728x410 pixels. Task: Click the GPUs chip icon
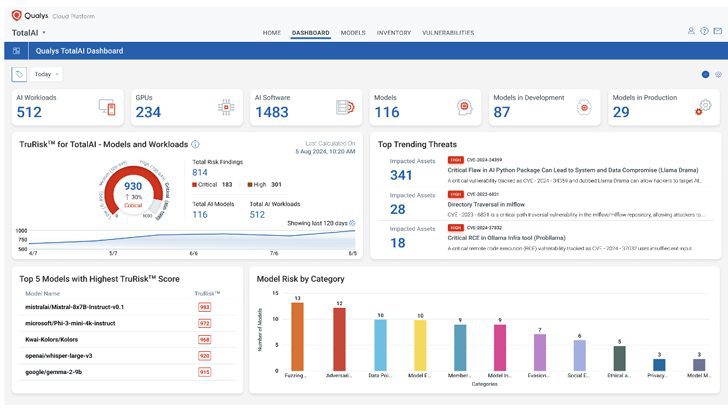[226, 107]
